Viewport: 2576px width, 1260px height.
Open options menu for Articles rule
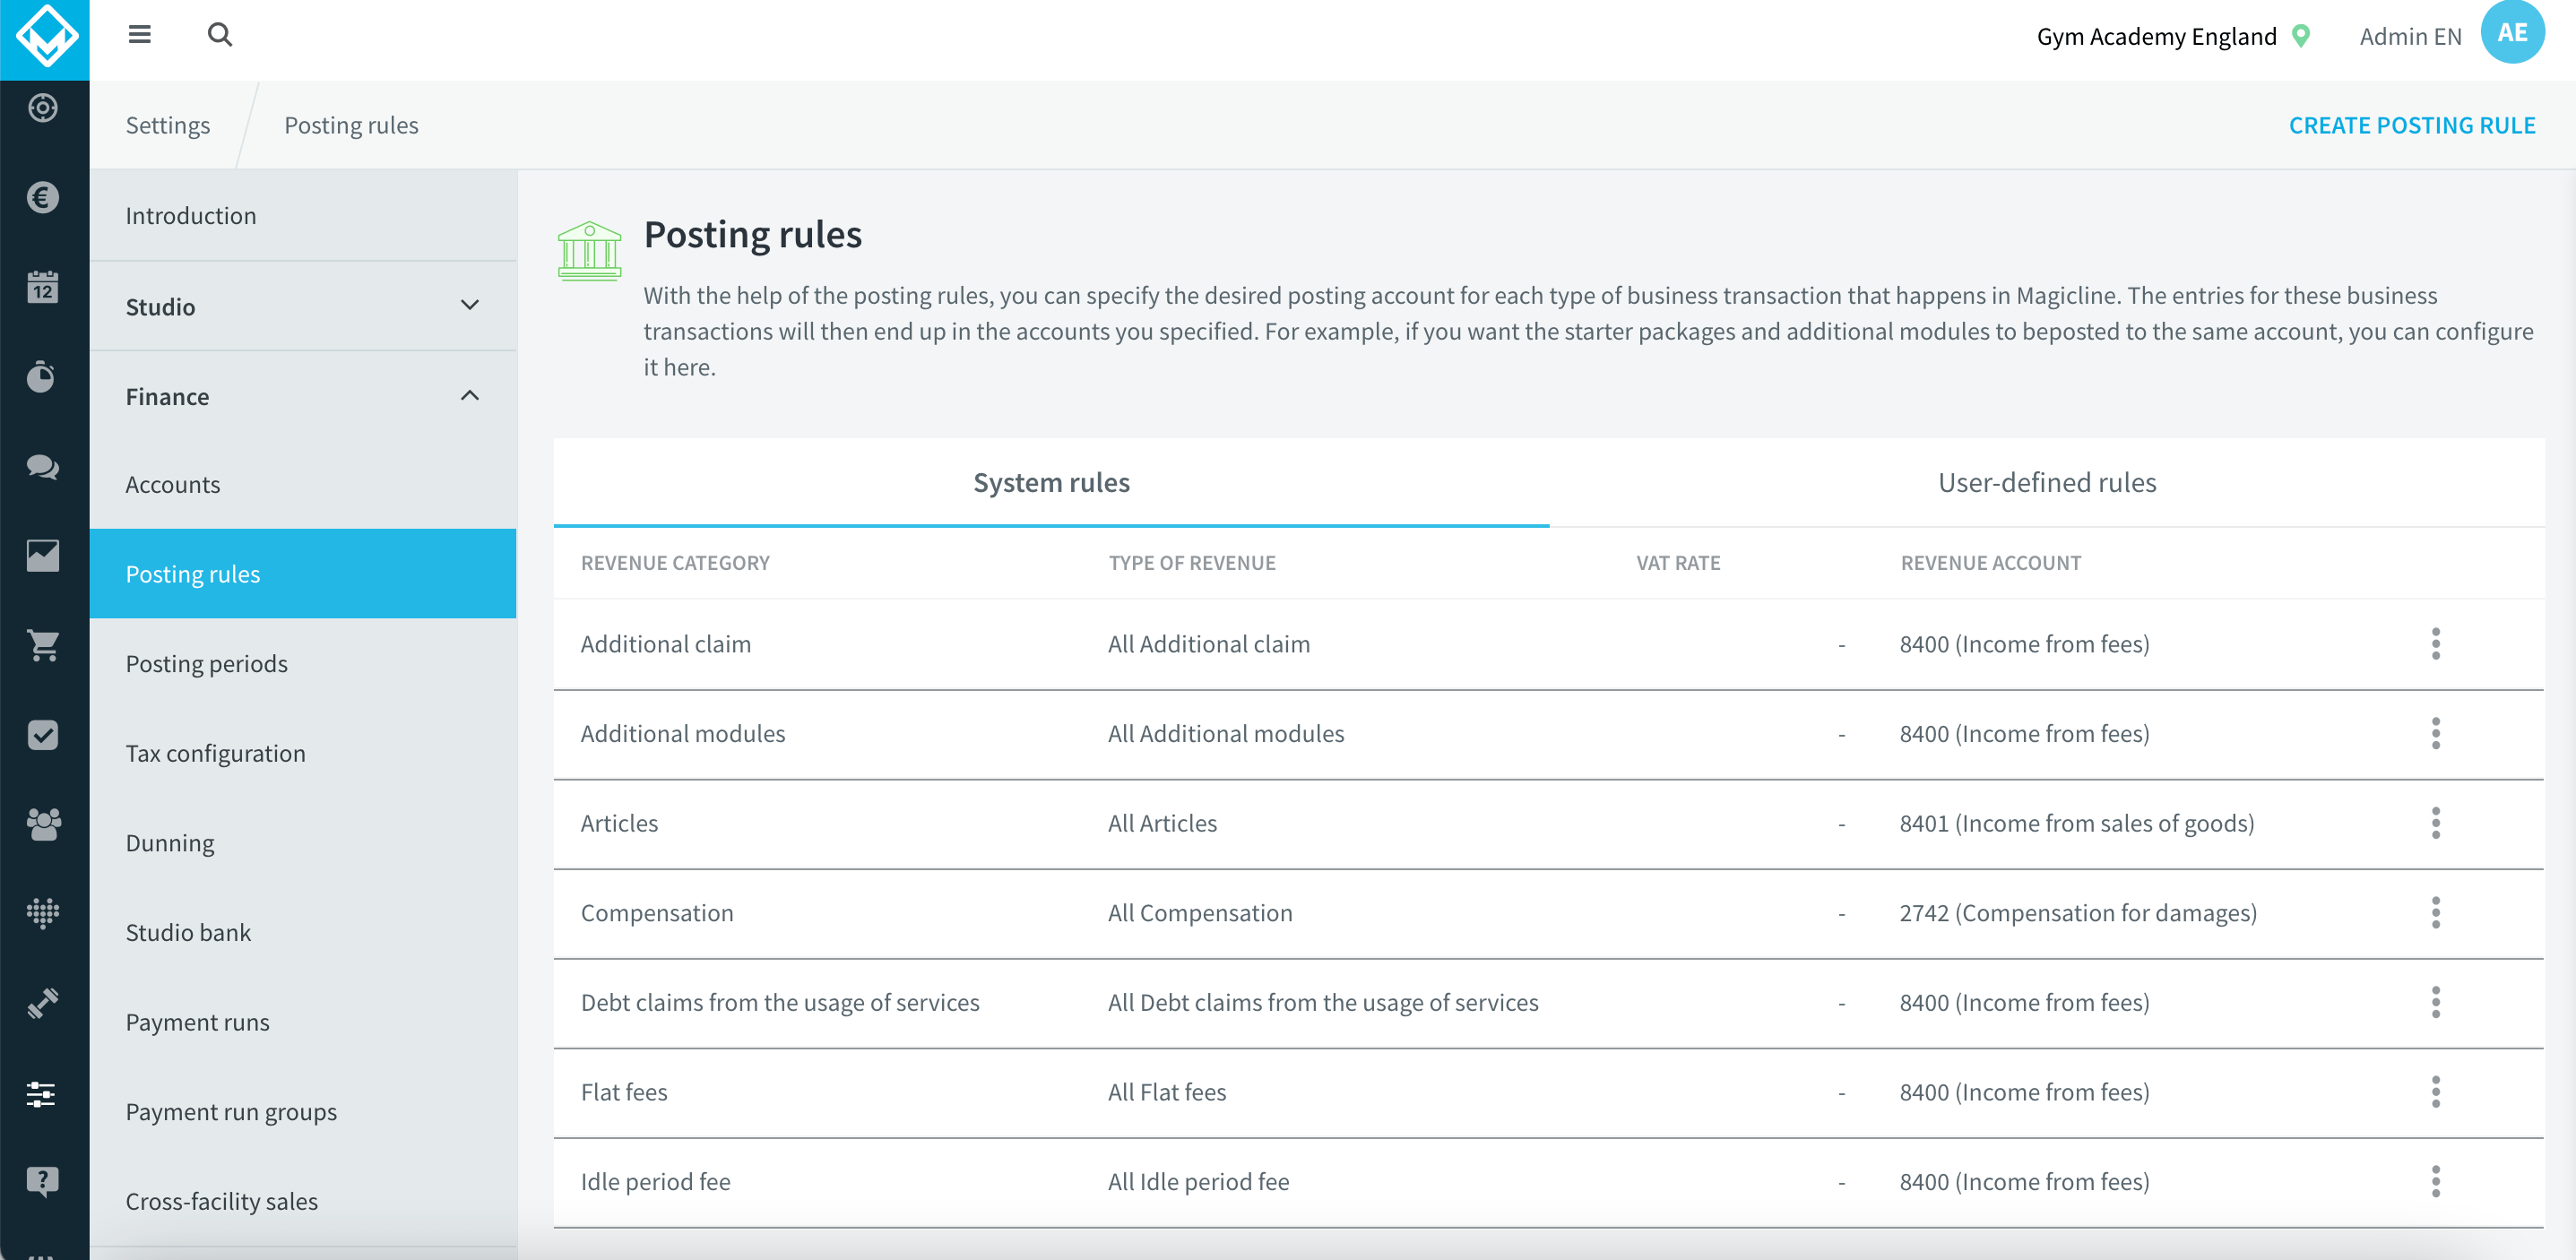2435,823
